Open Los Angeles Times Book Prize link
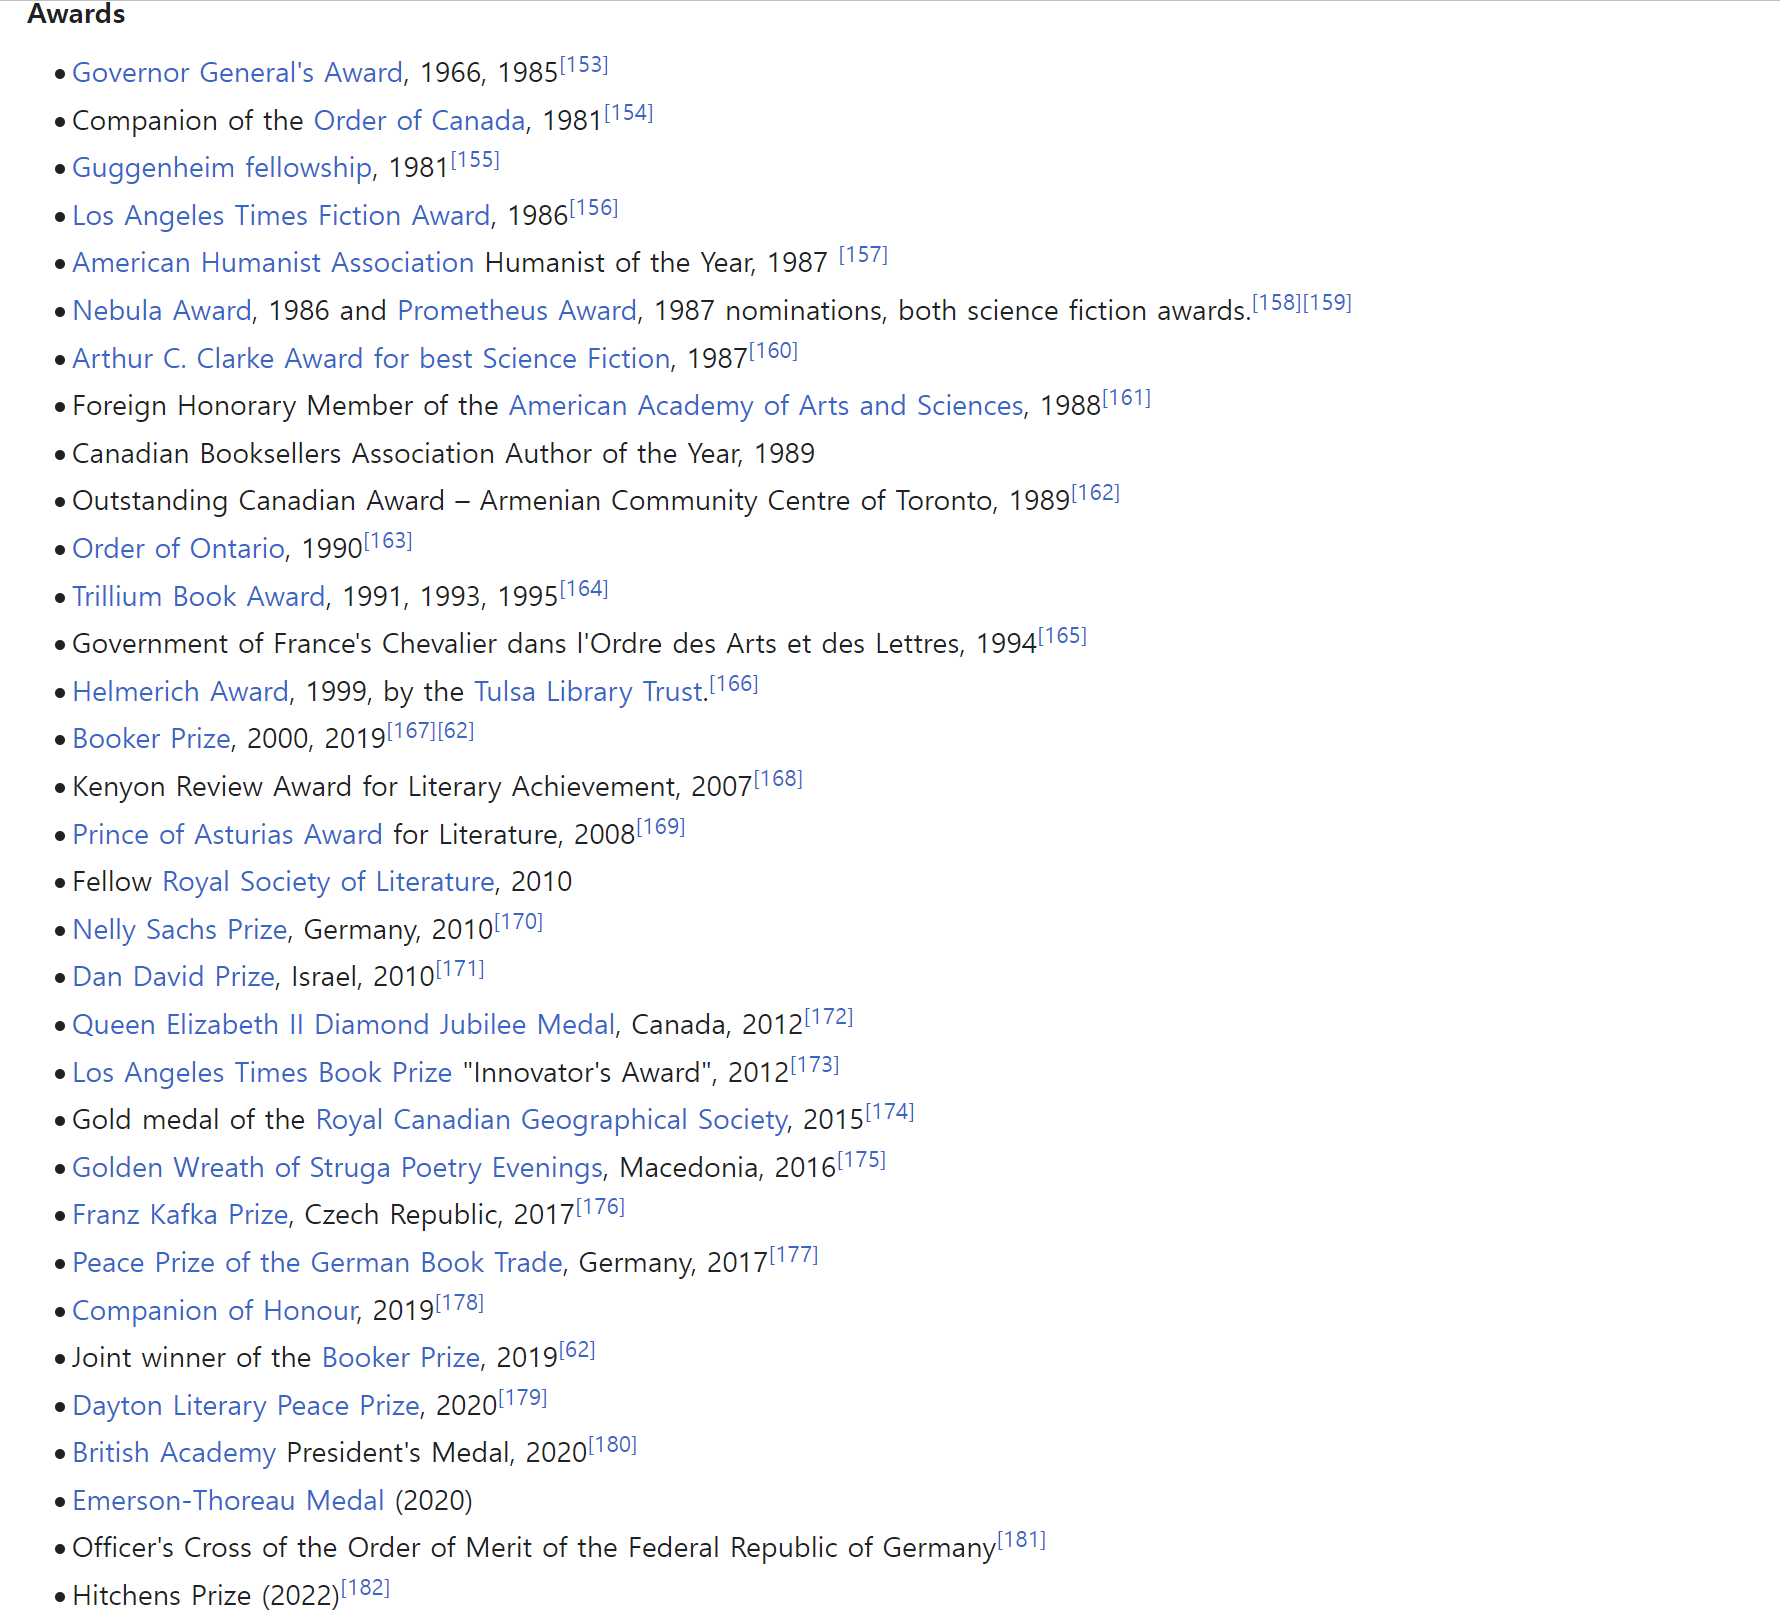 (x=262, y=1073)
